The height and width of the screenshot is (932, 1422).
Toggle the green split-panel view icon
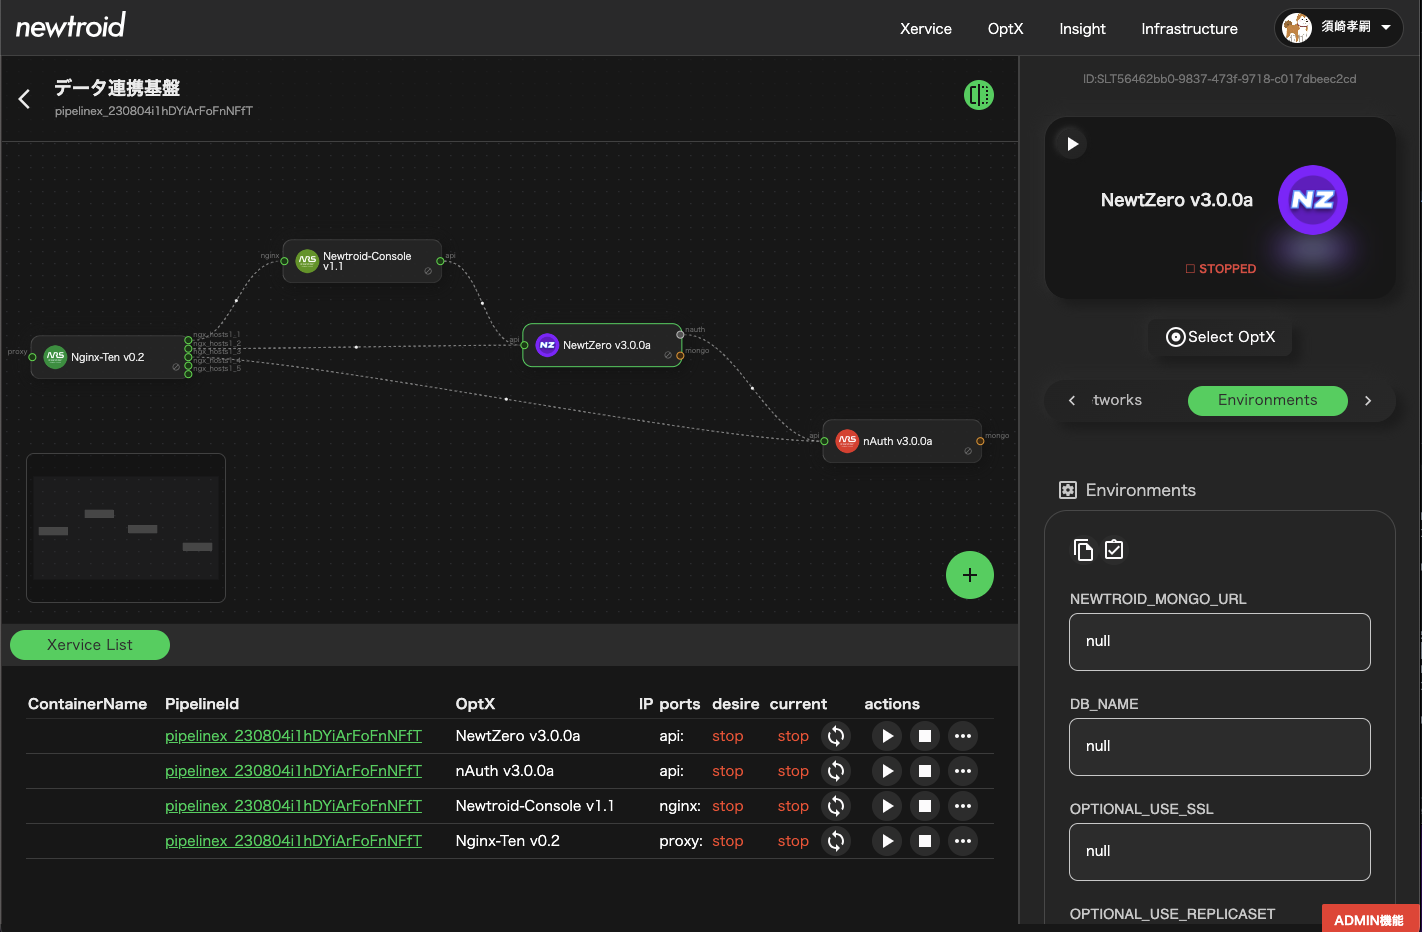(979, 95)
